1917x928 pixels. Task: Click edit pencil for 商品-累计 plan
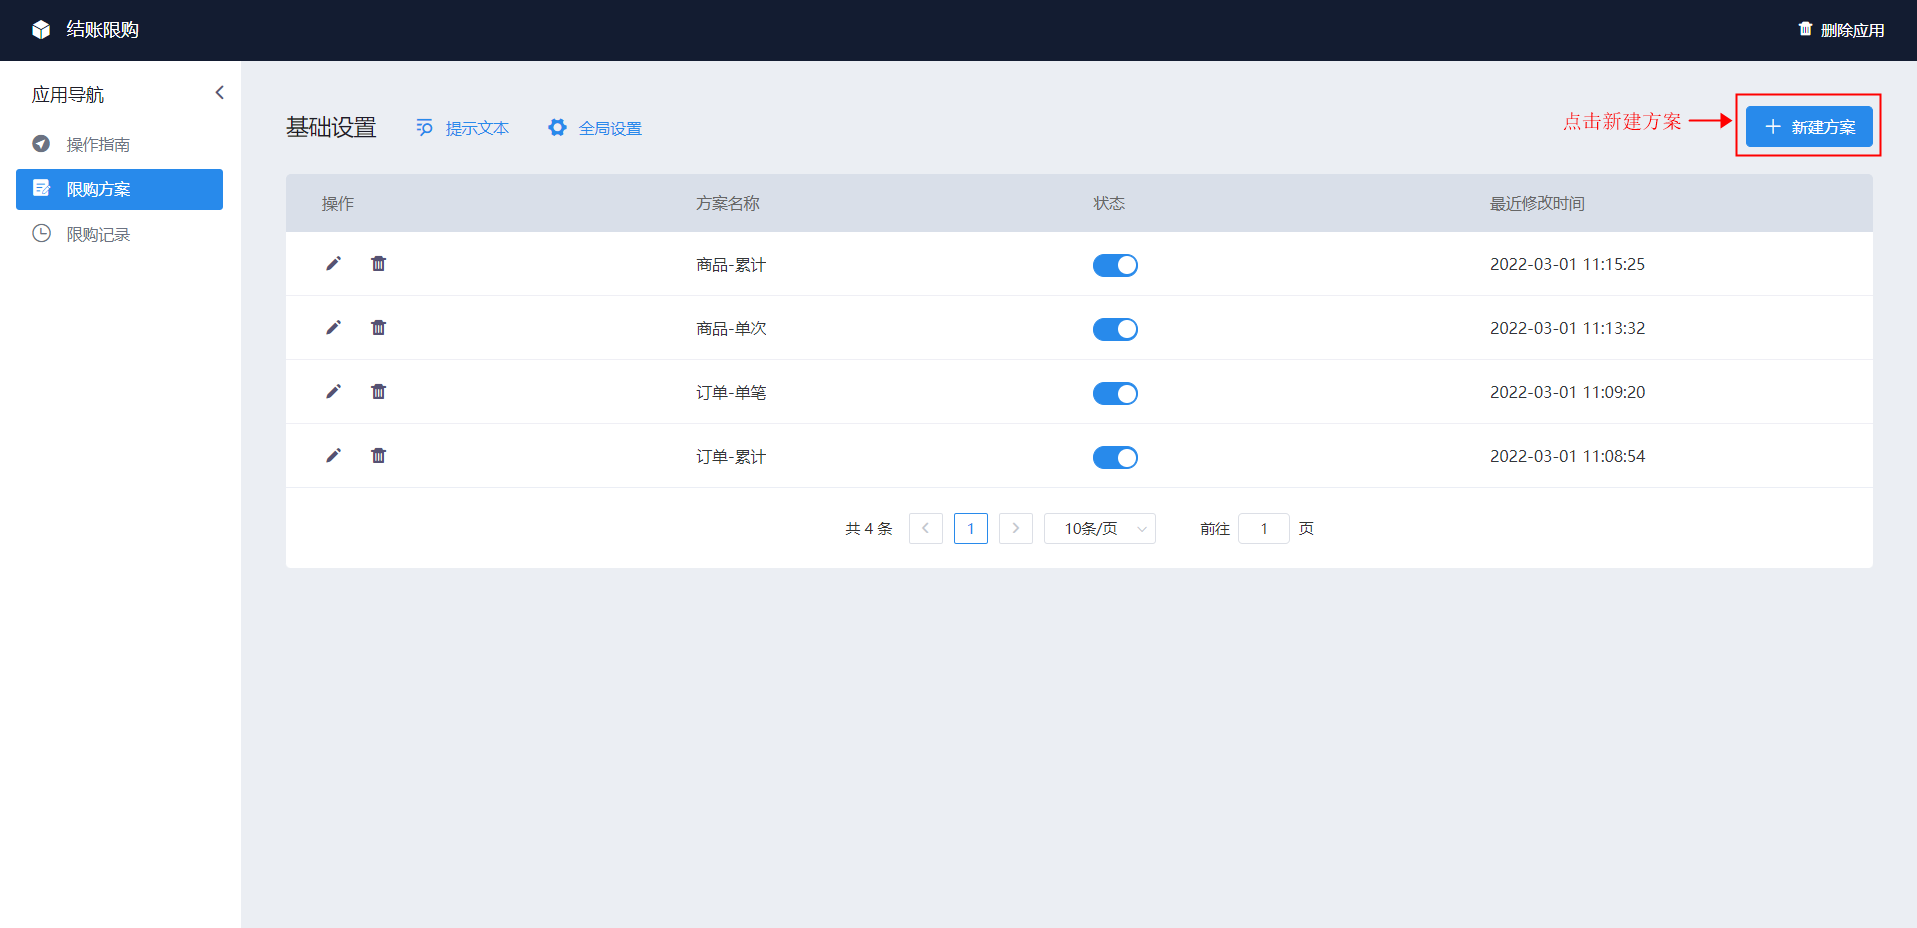(333, 263)
